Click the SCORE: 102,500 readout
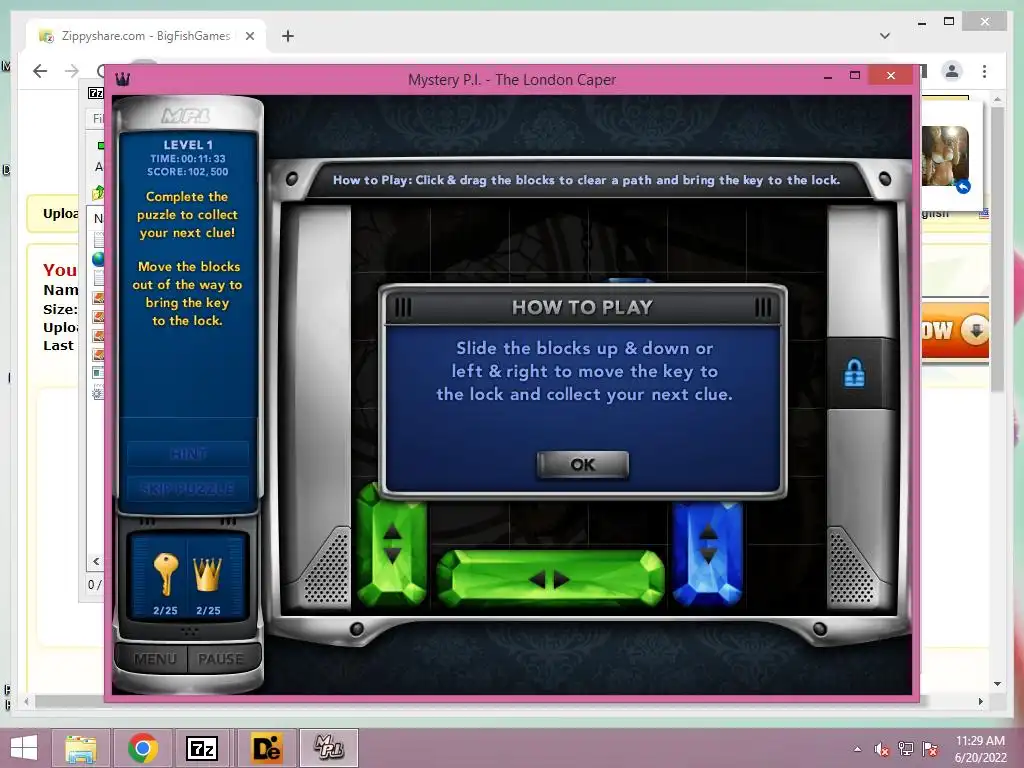Image resolution: width=1024 pixels, height=768 pixels. pyautogui.click(x=187, y=172)
